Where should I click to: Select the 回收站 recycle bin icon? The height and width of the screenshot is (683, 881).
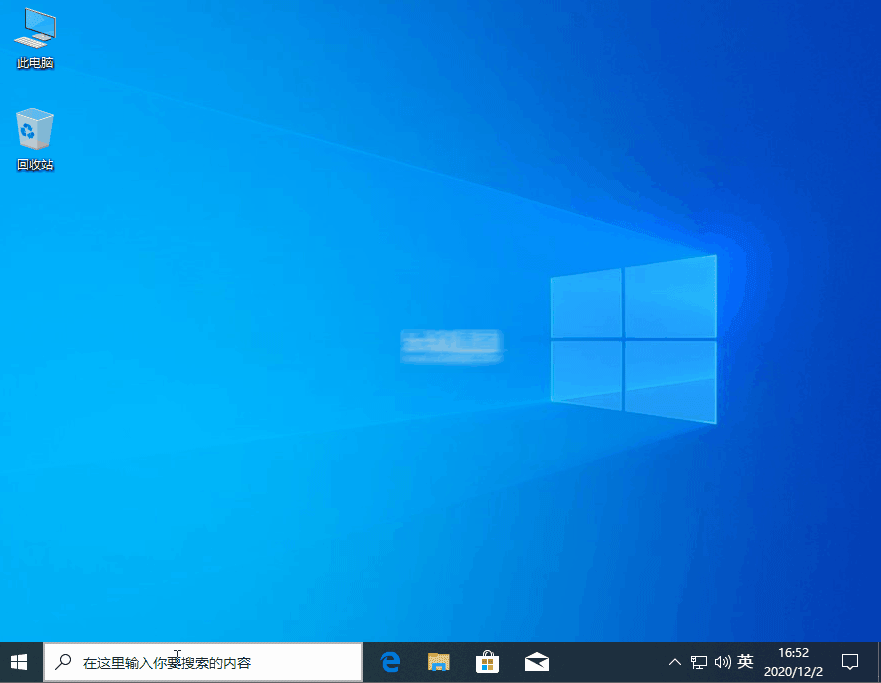35,139
